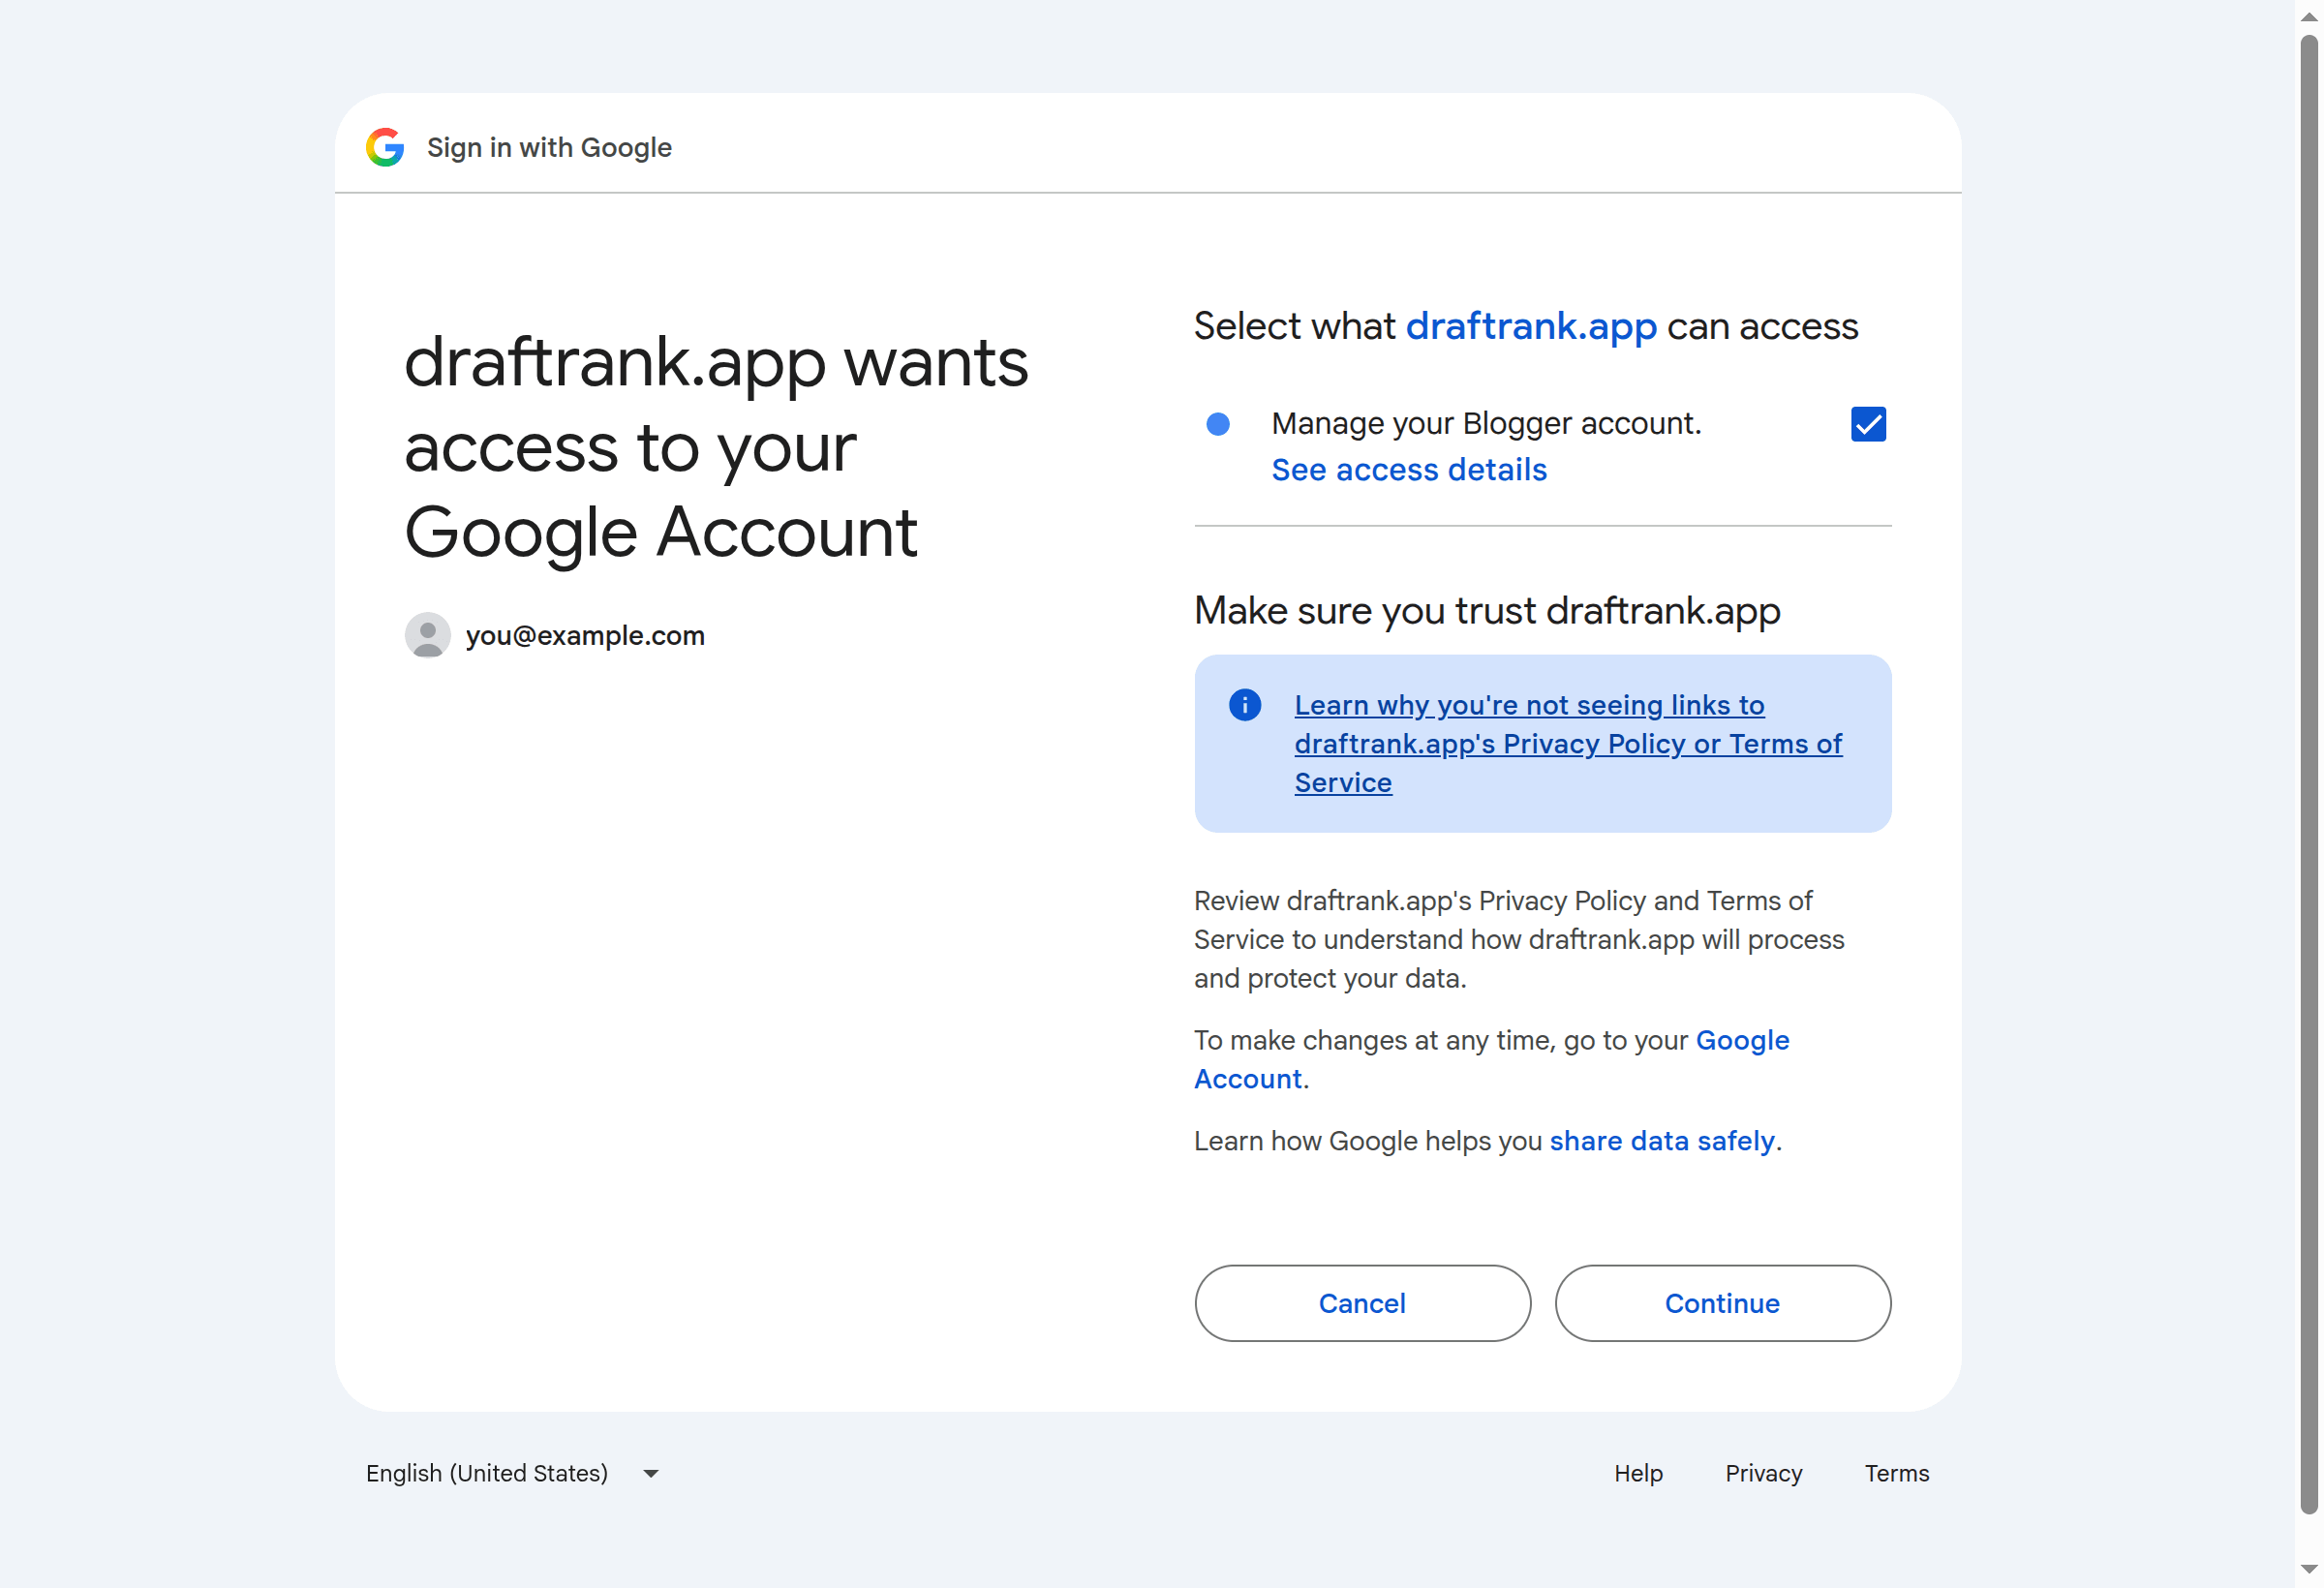Follow the Google Account link
Screen dimensions: 2324x1588
[x=1491, y=1060]
